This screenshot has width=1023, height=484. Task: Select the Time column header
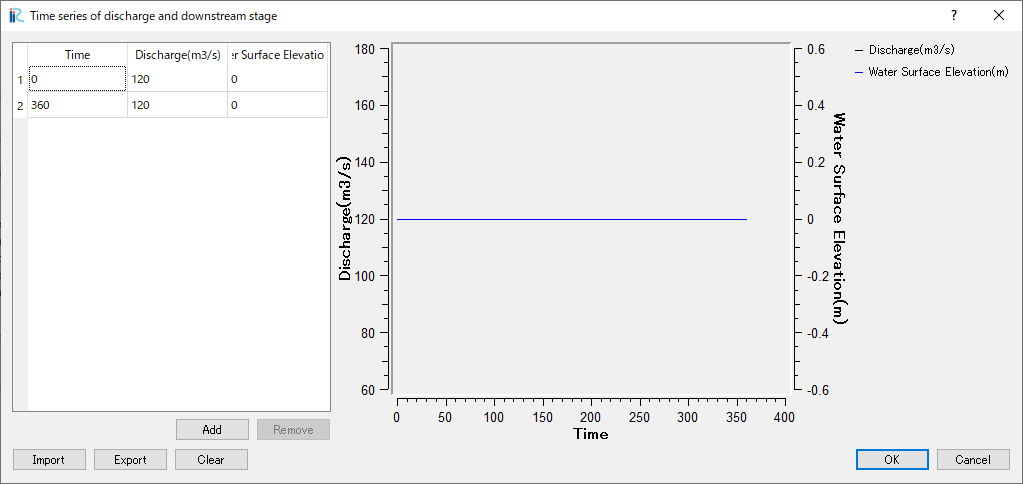78,55
